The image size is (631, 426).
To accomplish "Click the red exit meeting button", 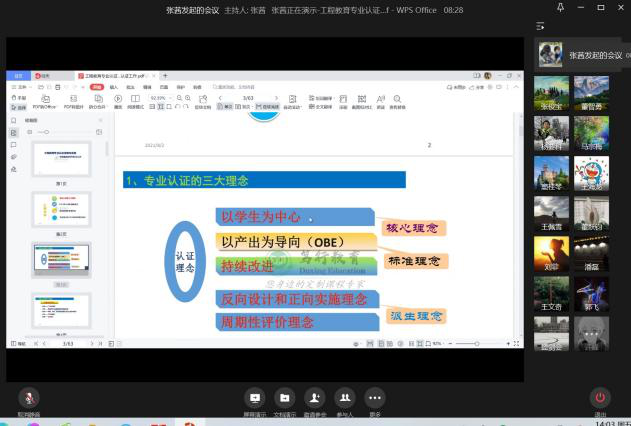I will pyautogui.click(x=600, y=398).
